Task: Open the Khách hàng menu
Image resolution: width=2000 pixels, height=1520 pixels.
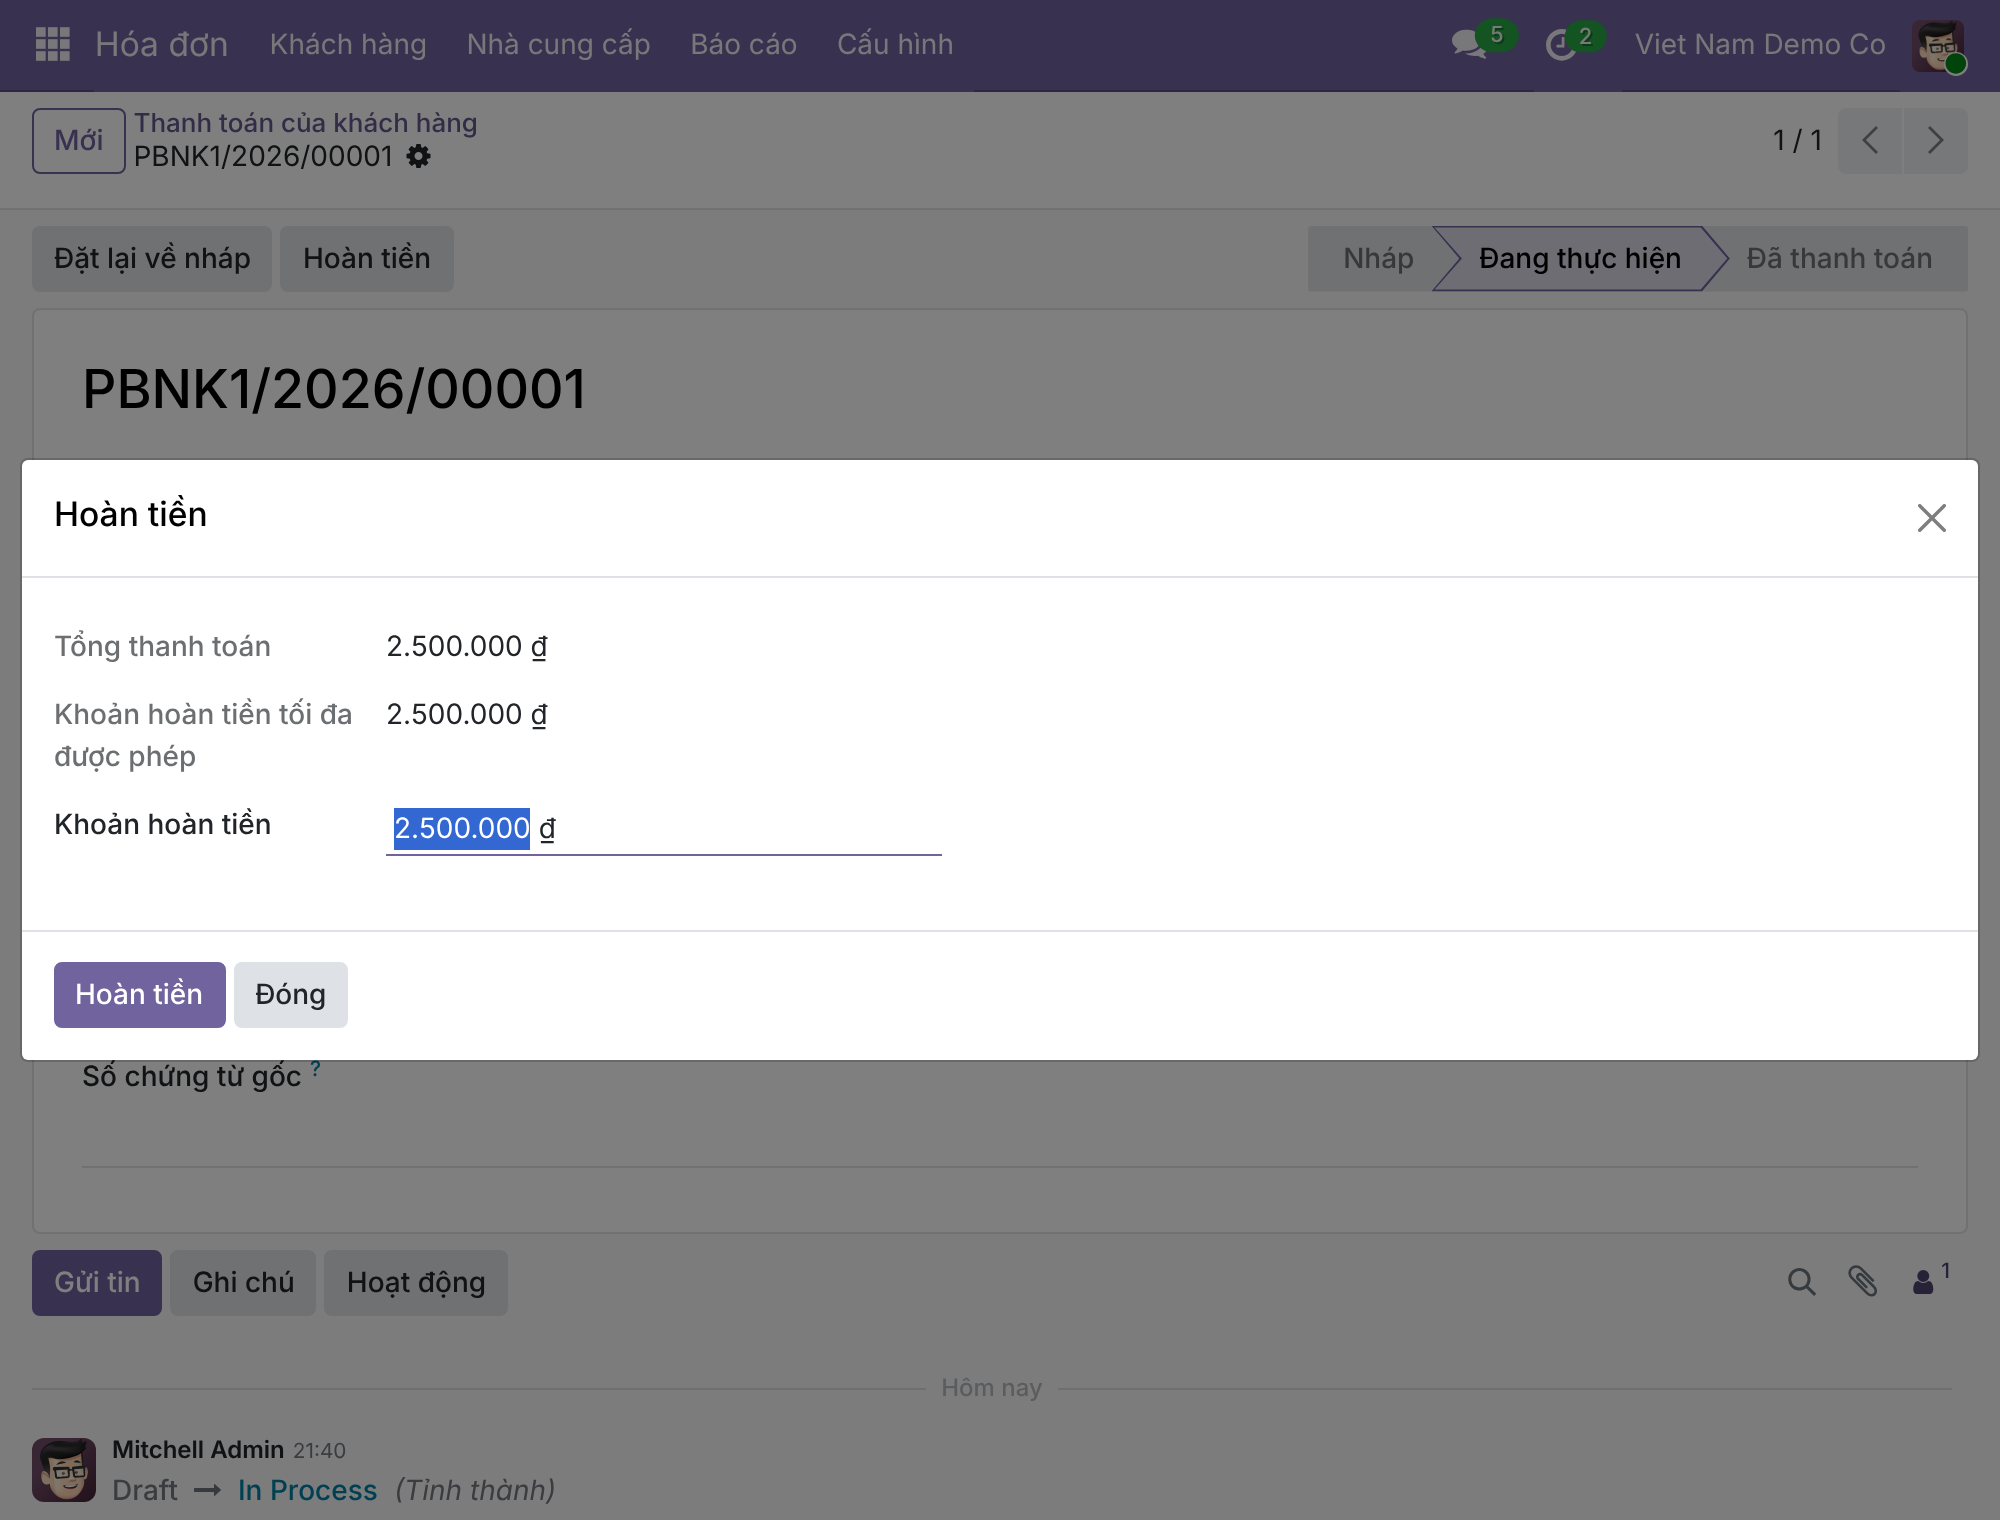Action: (348, 44)
